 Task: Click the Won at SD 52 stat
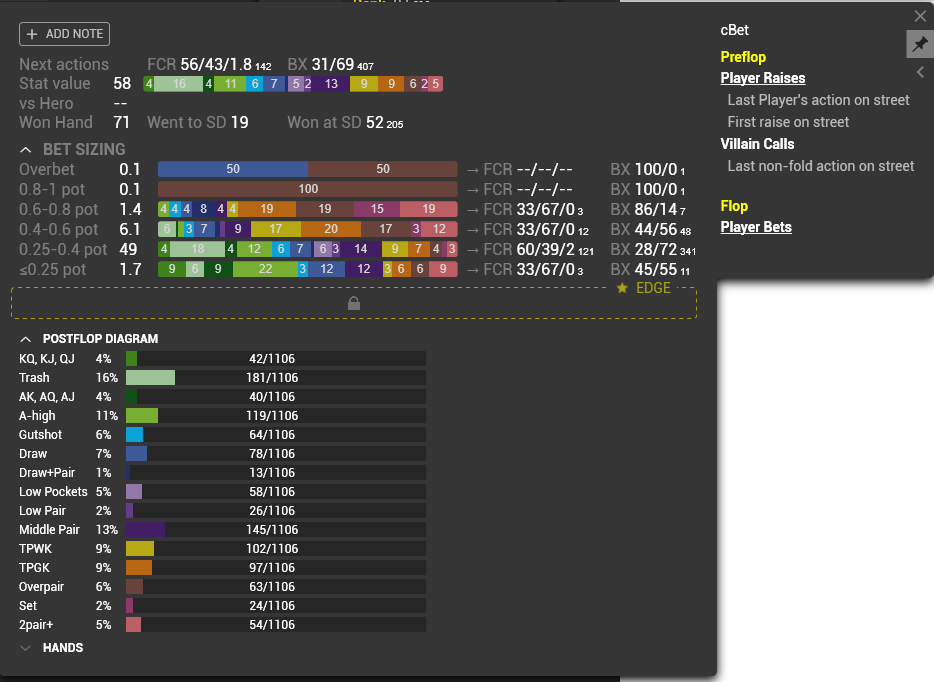(x=345, y=123)
